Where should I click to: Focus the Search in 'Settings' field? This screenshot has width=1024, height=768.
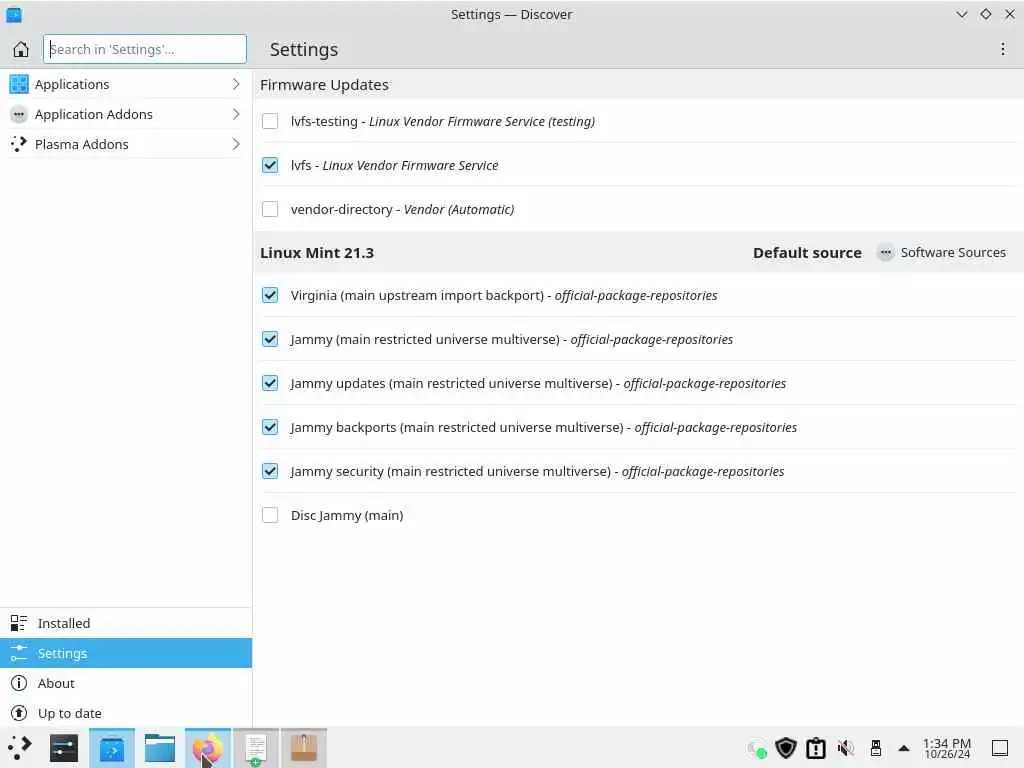[x=145, y=49]
